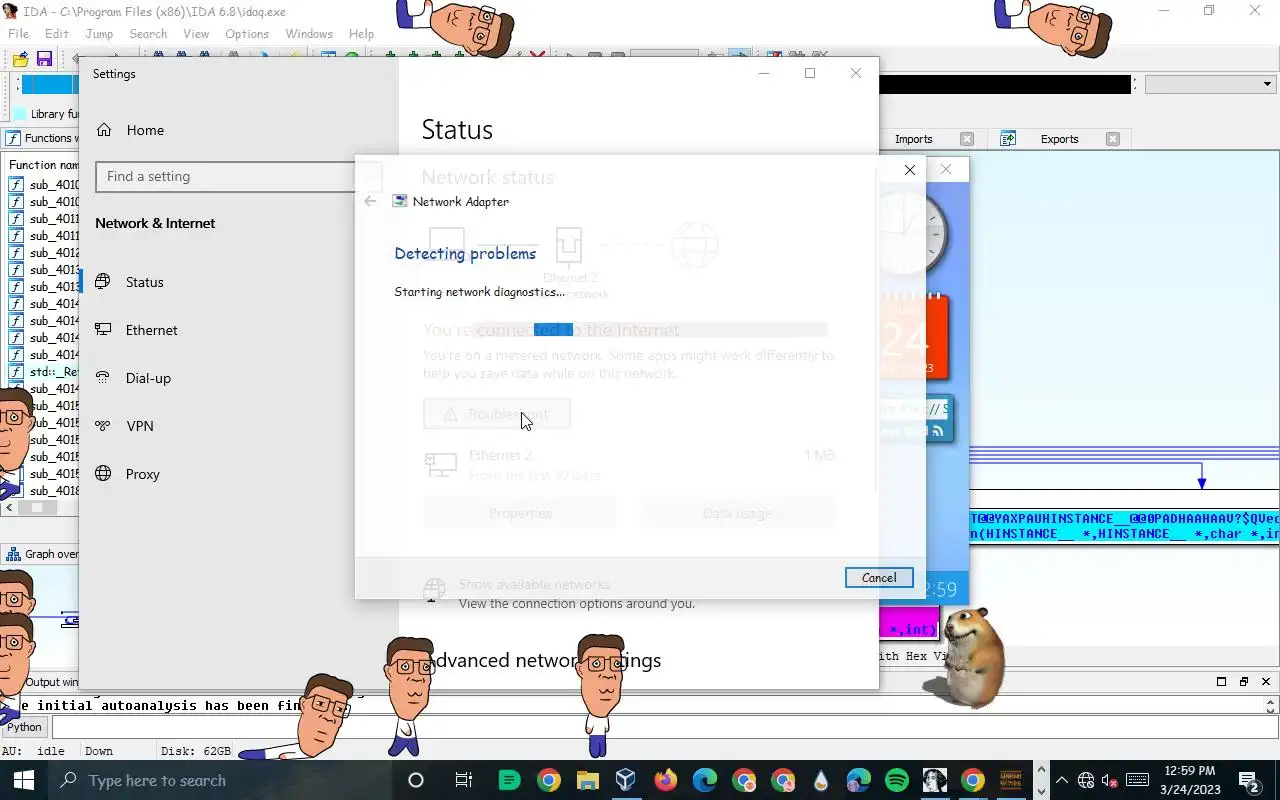
Task: Click the Library function color legend swatch
Action: [19, 114]
